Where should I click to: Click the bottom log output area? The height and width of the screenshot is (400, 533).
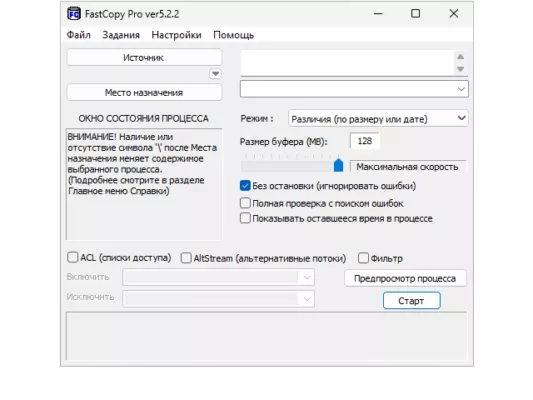point(266,336)
